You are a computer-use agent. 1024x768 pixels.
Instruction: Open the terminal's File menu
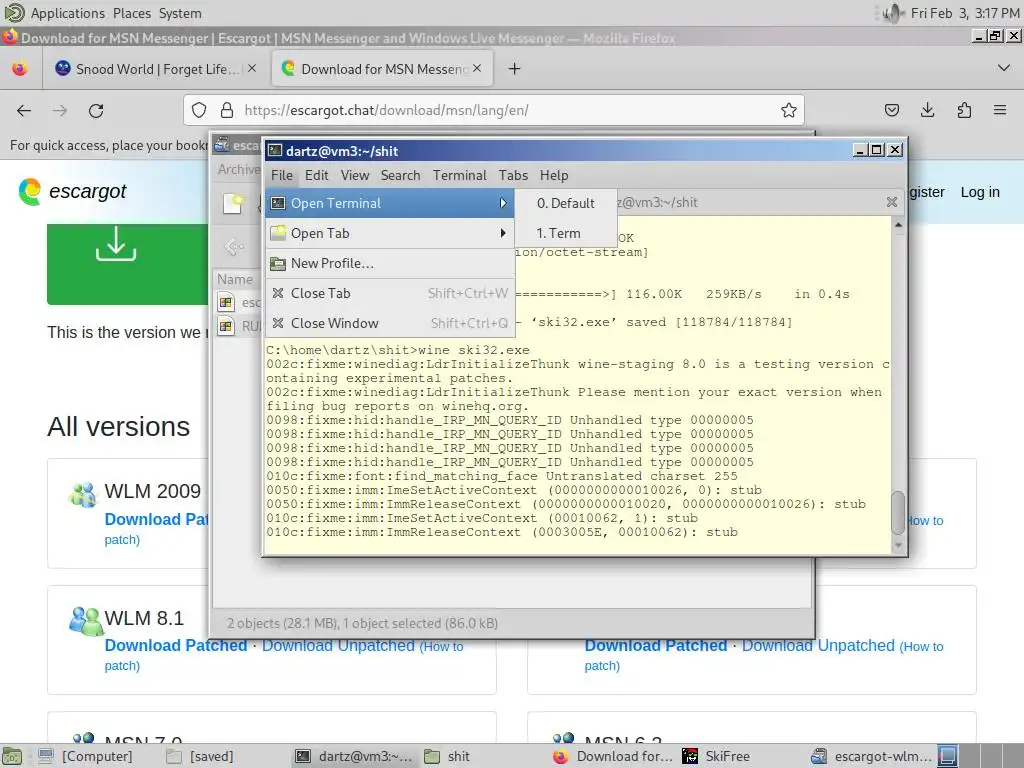282,175
